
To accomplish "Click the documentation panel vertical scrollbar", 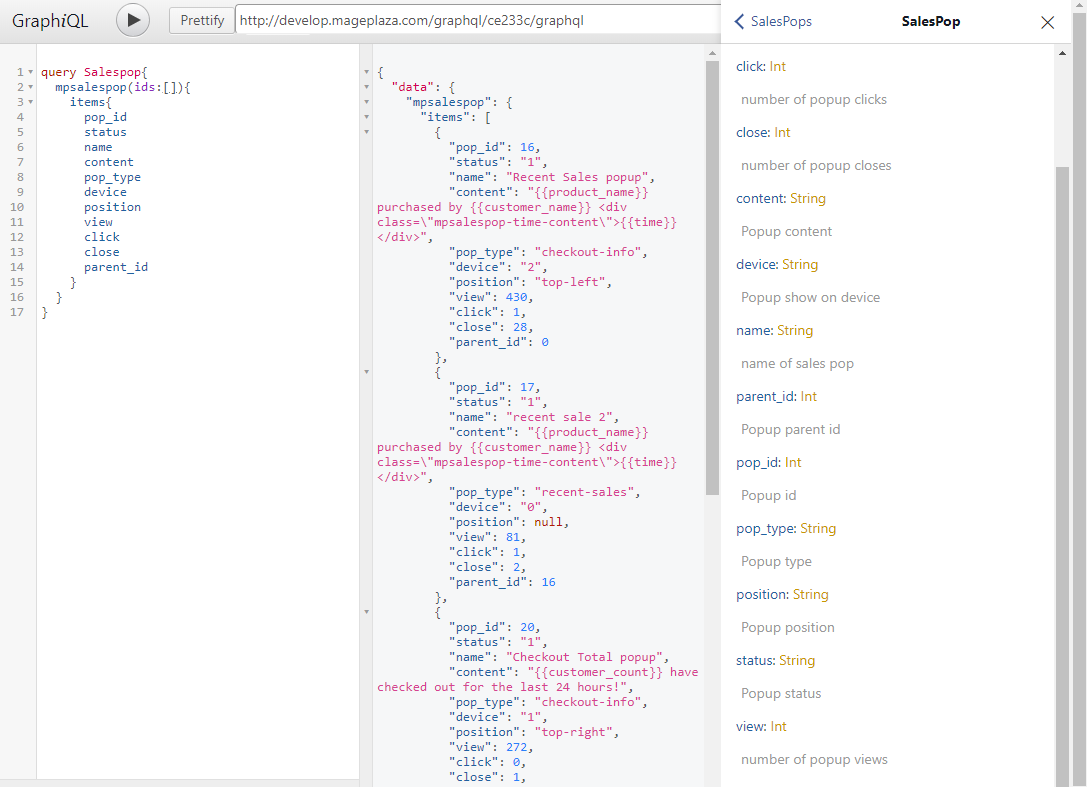I will click(x=1064, y=450).
